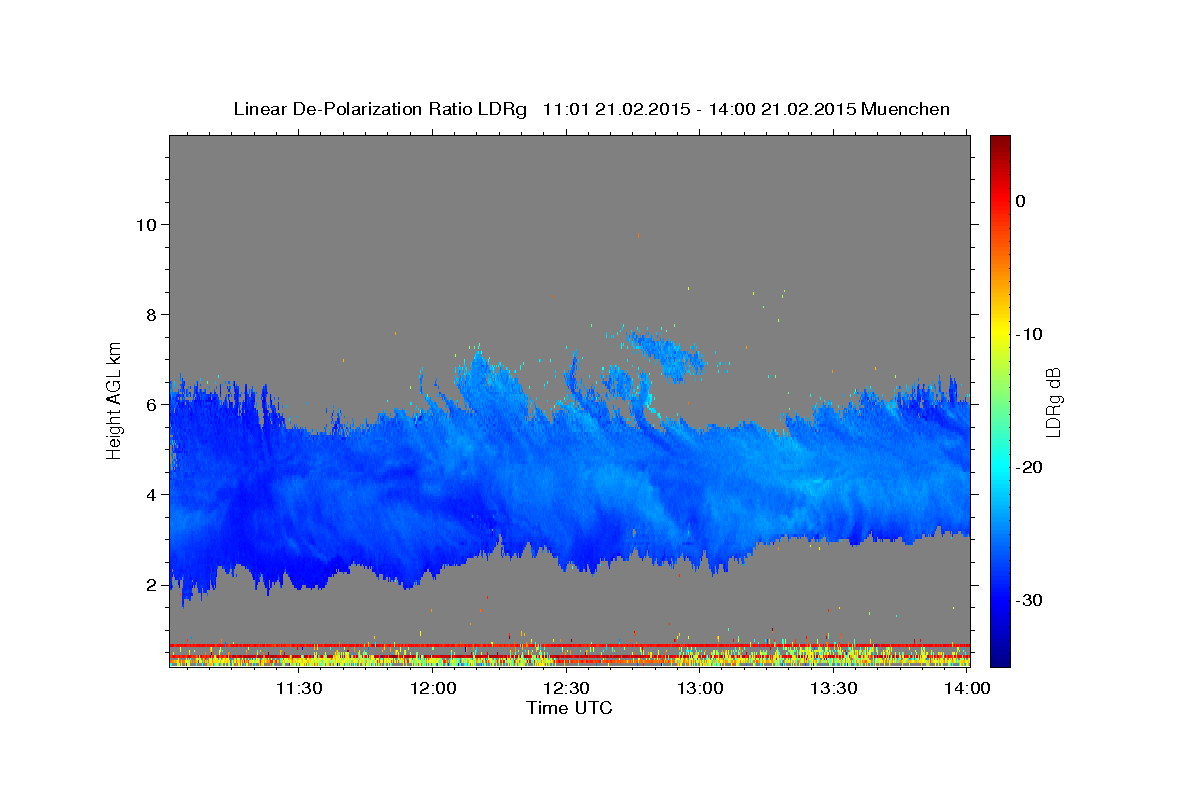Click the 13:00 time tick label
The image size is (1200, 800).
700,688
